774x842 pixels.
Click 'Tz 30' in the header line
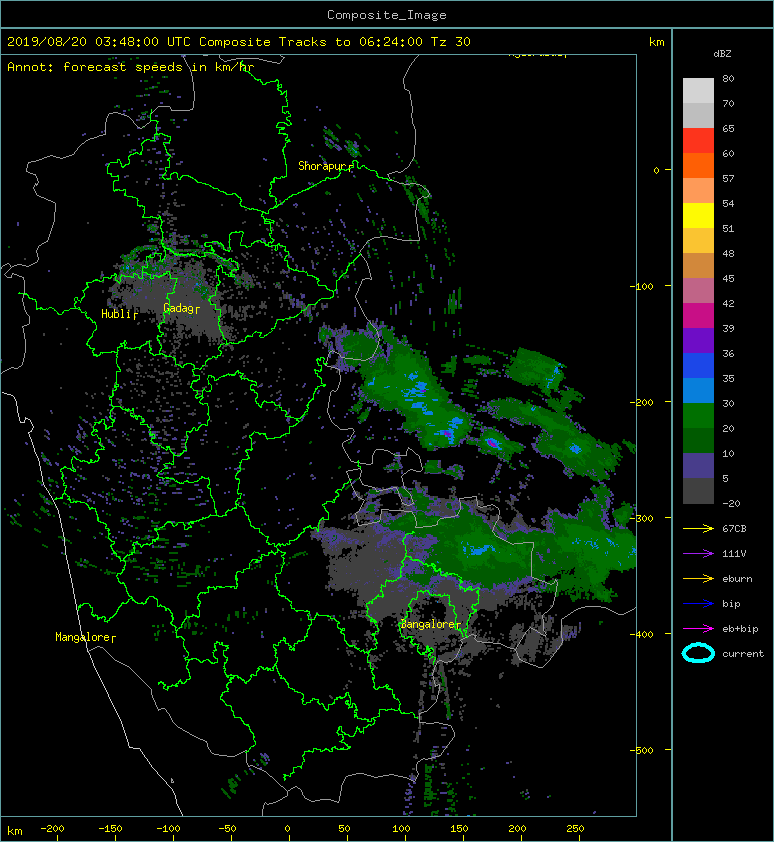[451, 42]
